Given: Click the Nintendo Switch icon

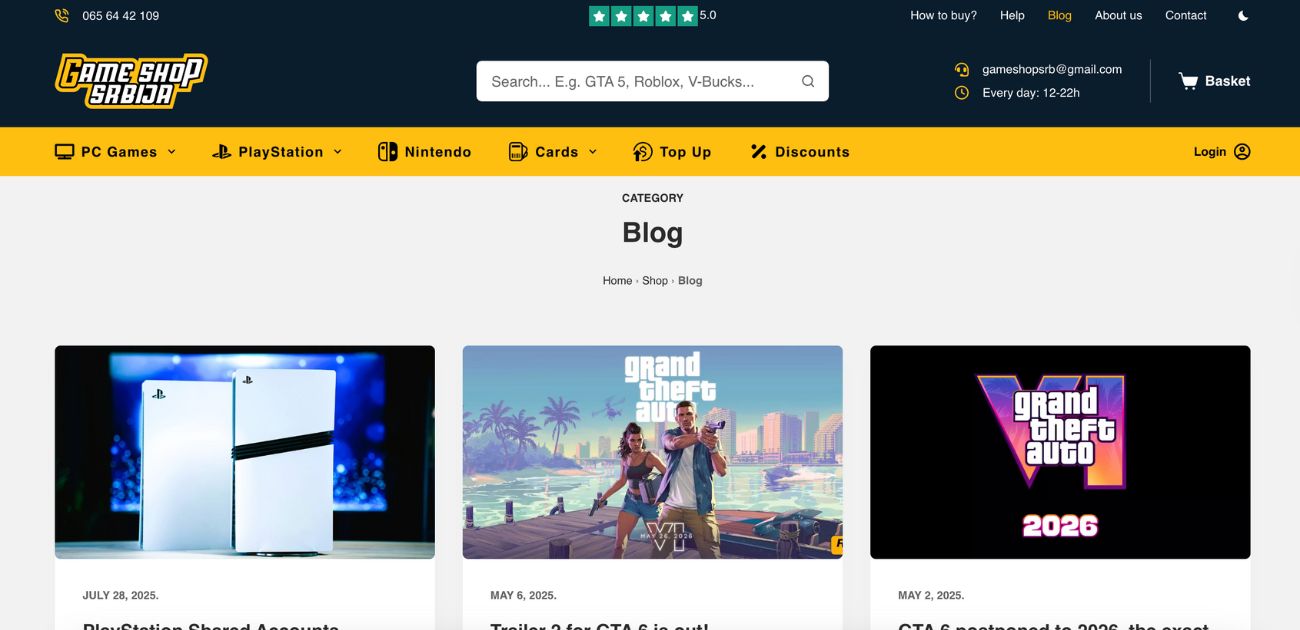Looking at the screenshot, I should (387, 152).
